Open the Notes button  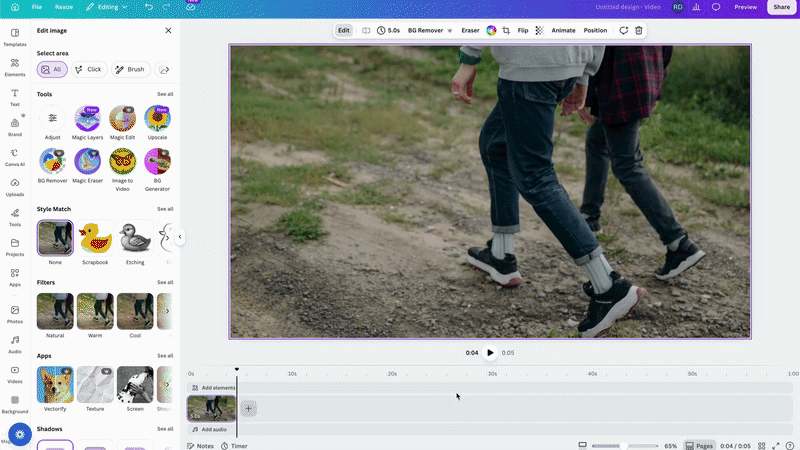coord(201,446)
